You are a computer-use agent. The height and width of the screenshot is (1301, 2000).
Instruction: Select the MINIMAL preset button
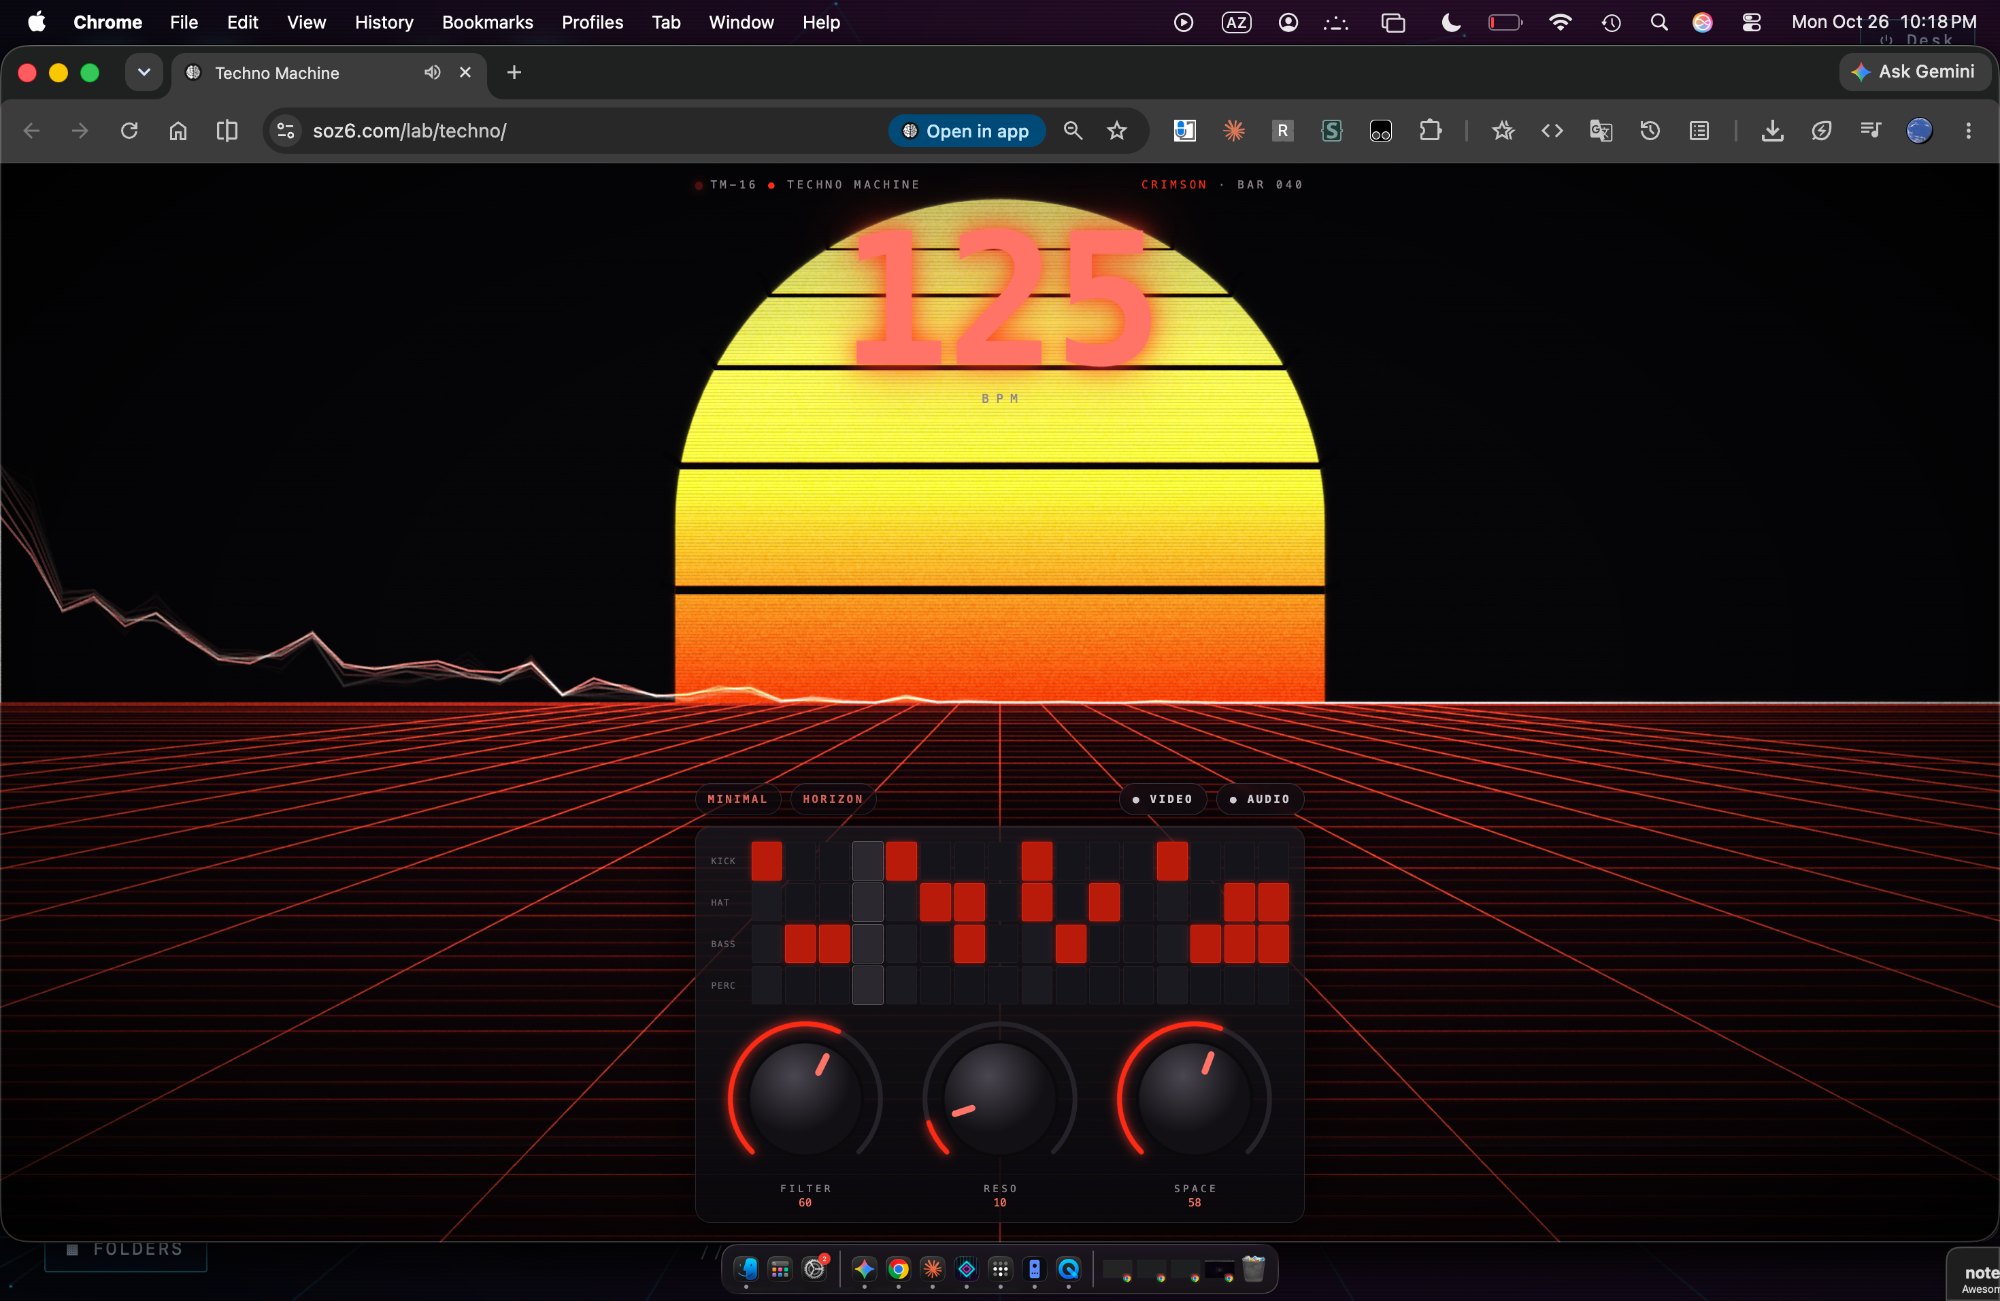click(738, 799)
